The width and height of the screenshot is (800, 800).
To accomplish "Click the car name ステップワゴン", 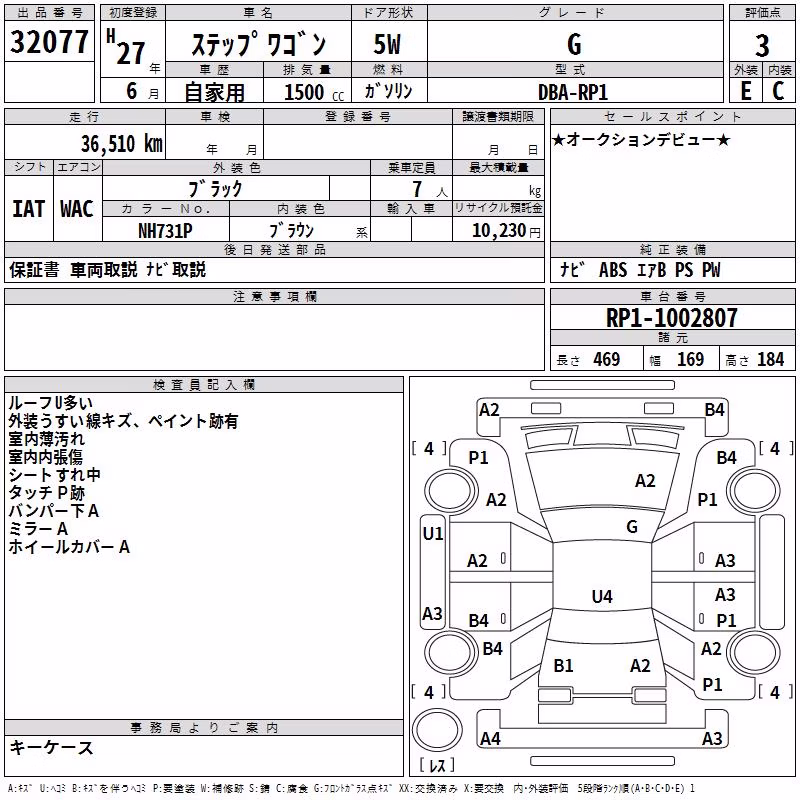I will coord(259,44).
